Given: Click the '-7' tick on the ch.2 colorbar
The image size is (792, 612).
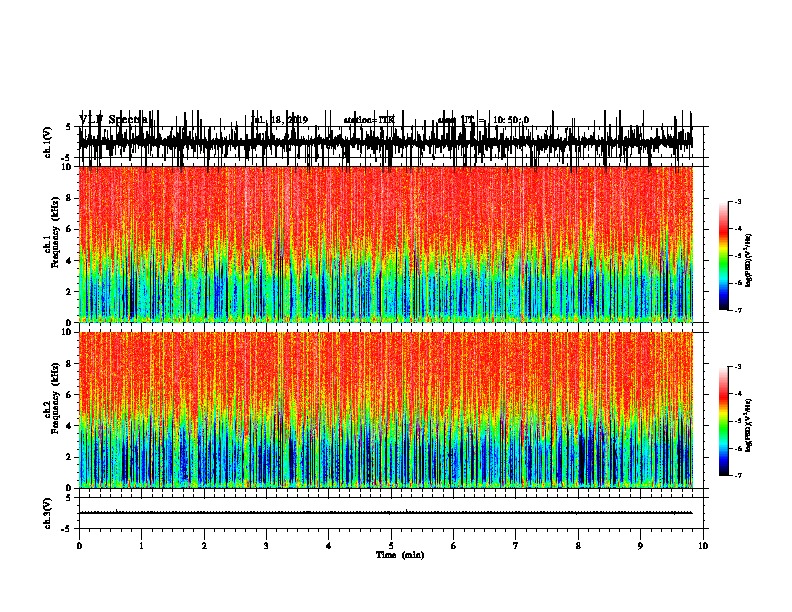Looking at the screenshot, I should 737,476.
